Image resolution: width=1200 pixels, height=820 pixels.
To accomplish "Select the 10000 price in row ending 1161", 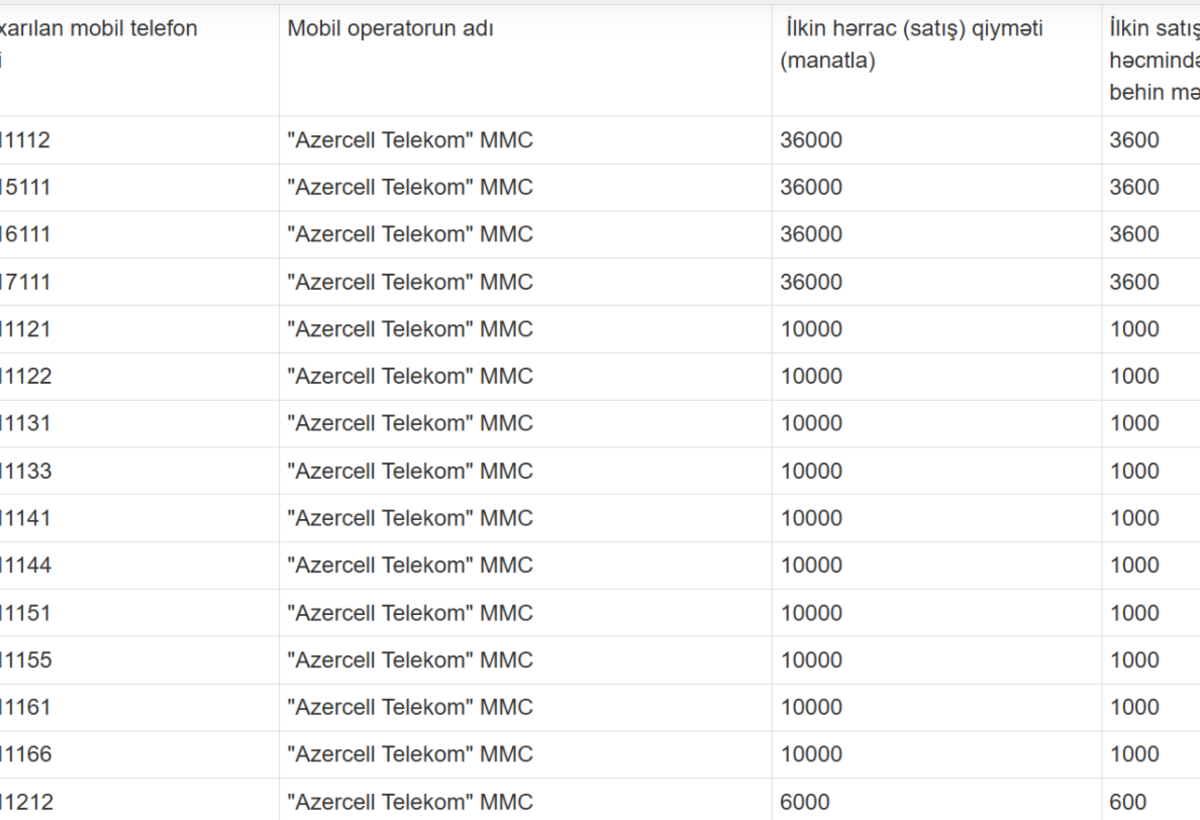I will pyautogui.click(x=811, y=707).
